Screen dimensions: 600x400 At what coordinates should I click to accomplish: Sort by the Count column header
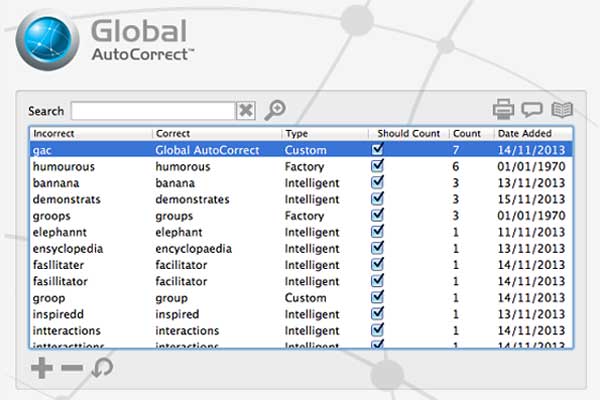point(471,134)
